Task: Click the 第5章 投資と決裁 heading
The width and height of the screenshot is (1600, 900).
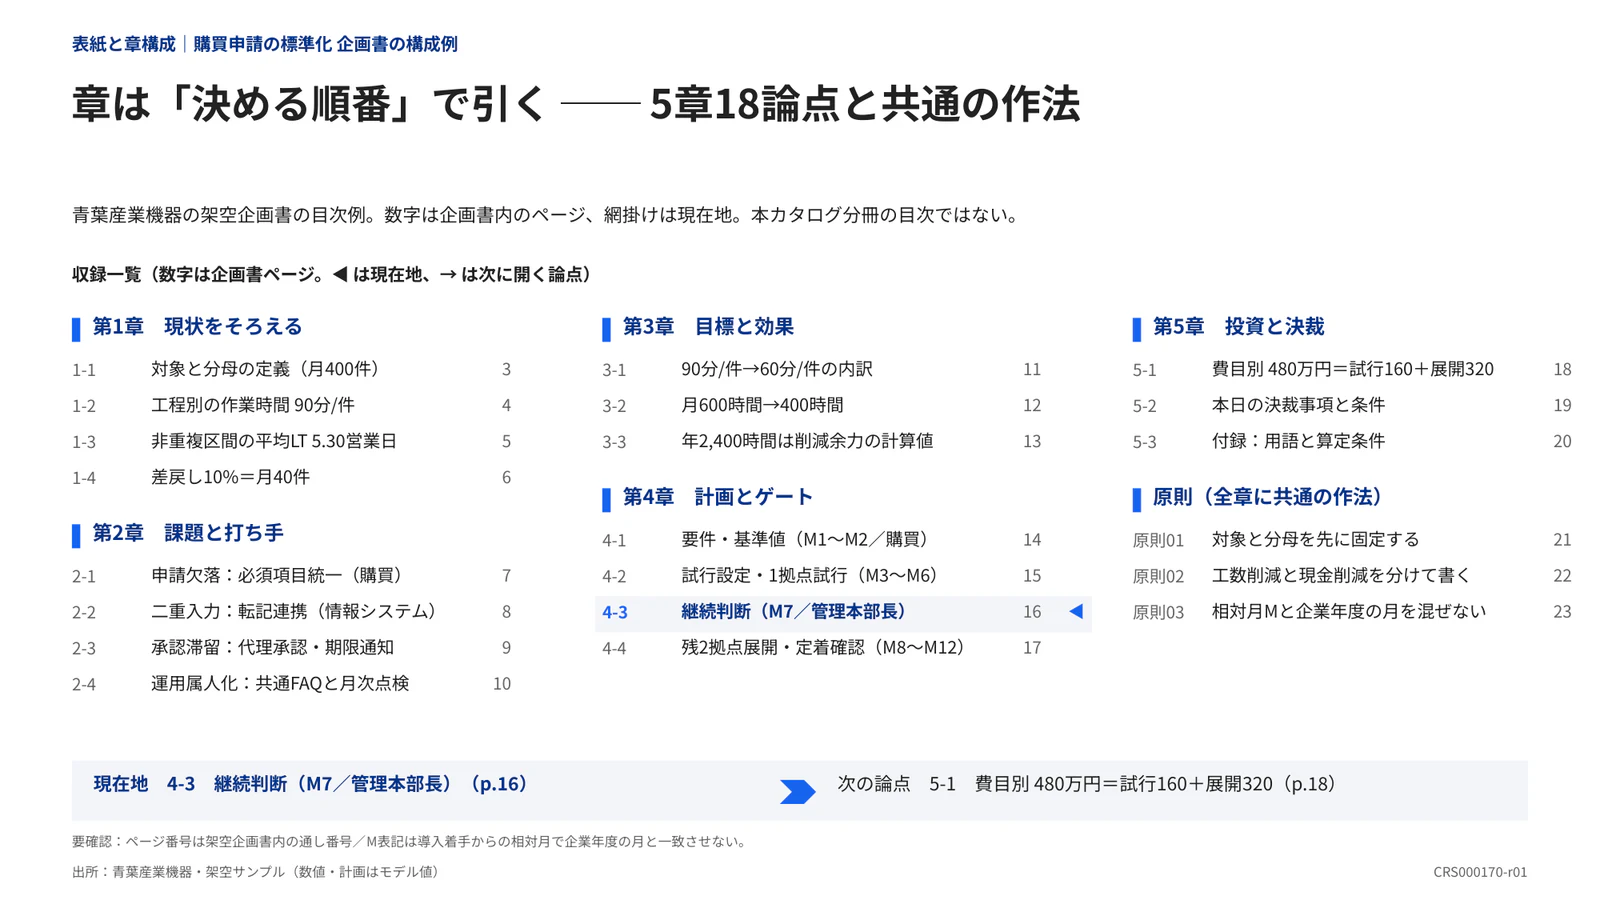Action: [x=1238, y=326]
